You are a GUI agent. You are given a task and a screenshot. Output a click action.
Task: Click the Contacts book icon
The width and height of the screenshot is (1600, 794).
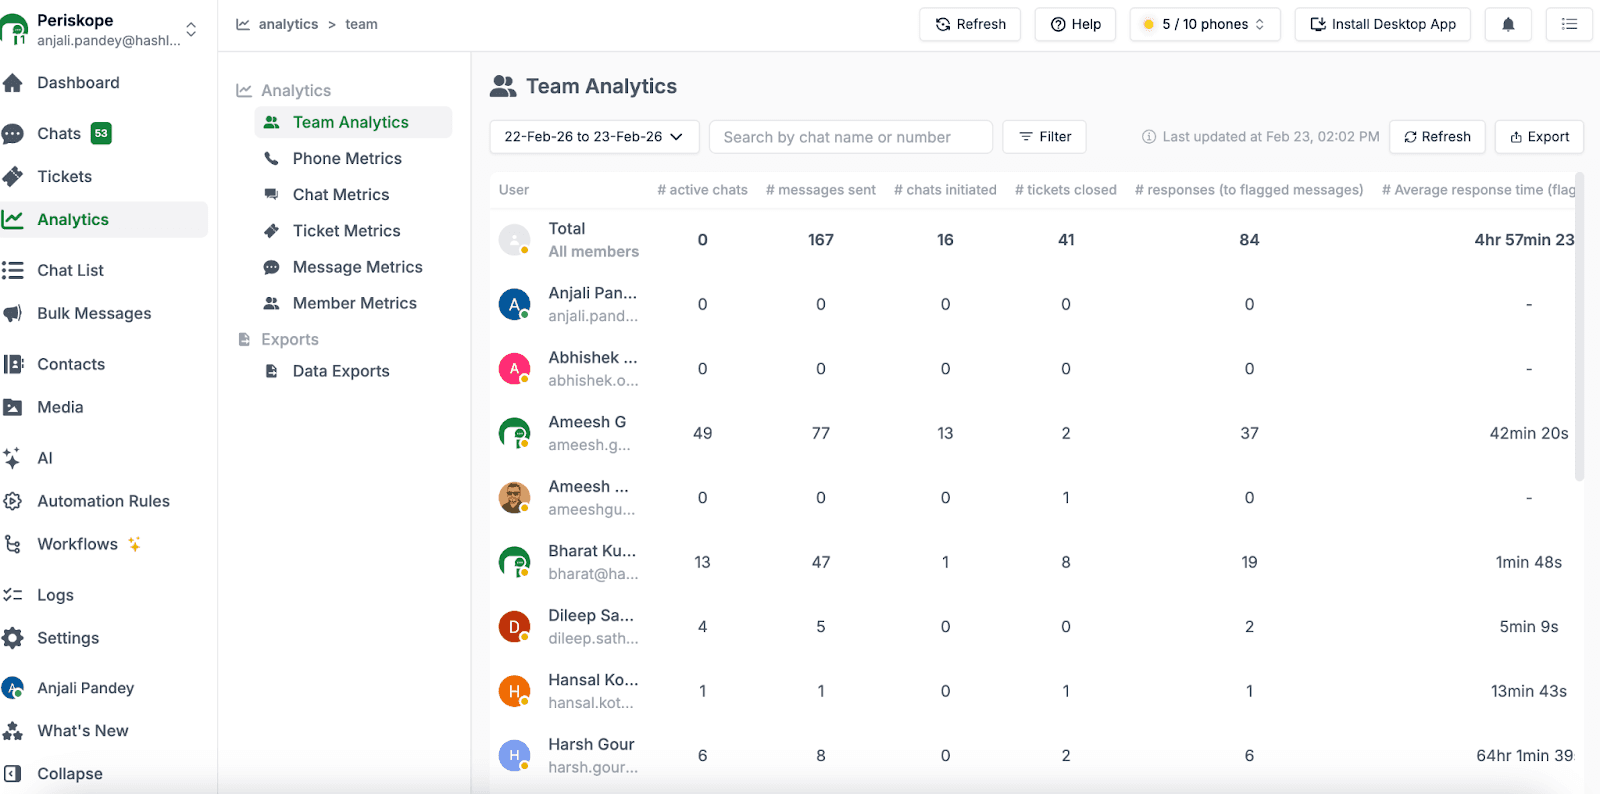click(13, 364)
